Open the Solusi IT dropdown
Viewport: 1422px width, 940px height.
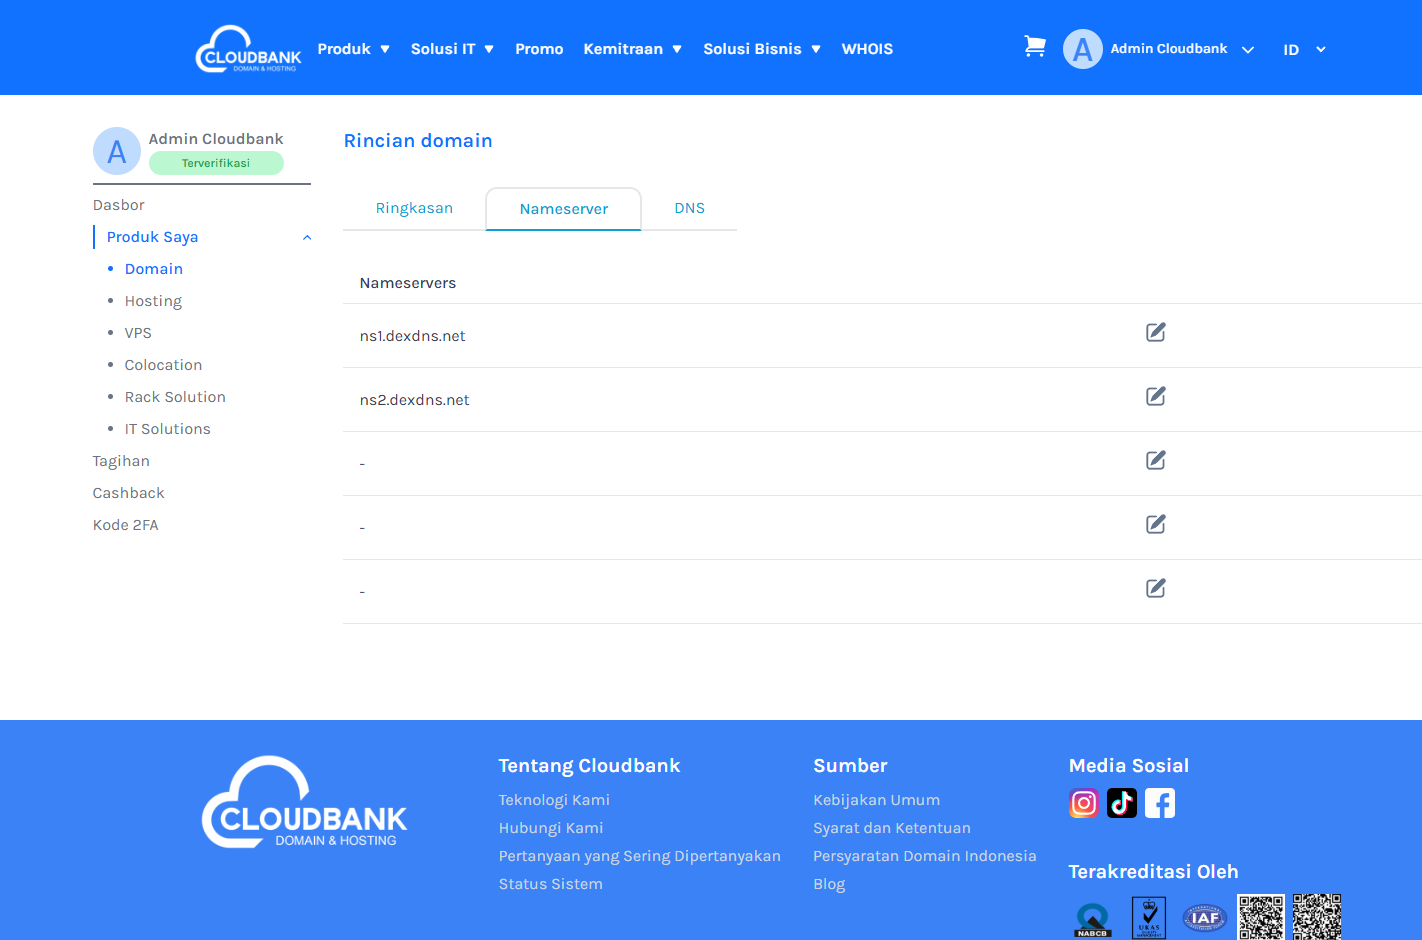(452, 49)
